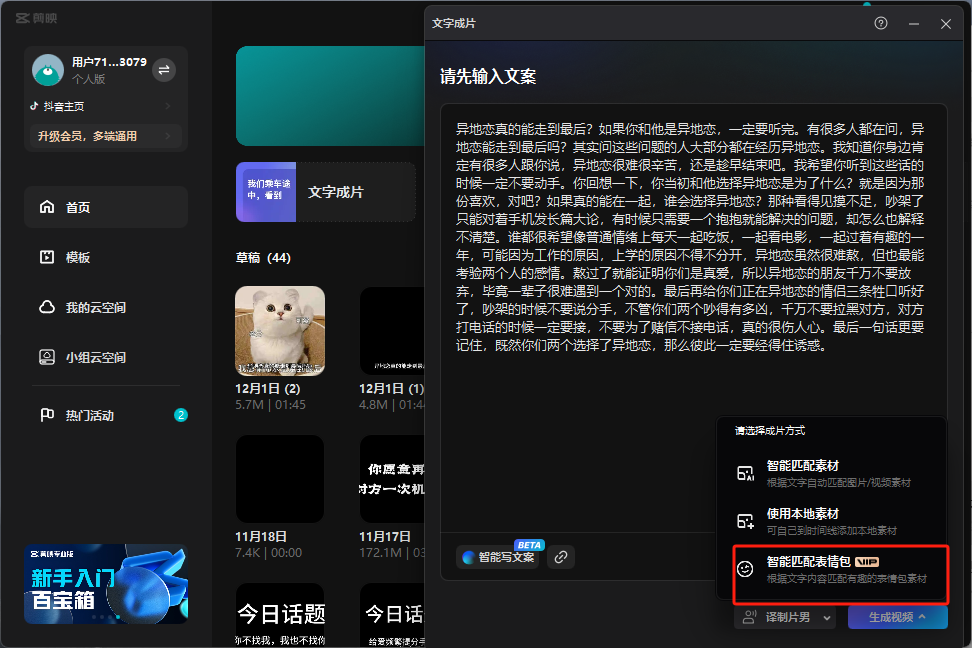Image resolution: width=972 pixels, height=648 pixels.
Task: Click the 生成视频 generate video button
Action: point(896,617)
